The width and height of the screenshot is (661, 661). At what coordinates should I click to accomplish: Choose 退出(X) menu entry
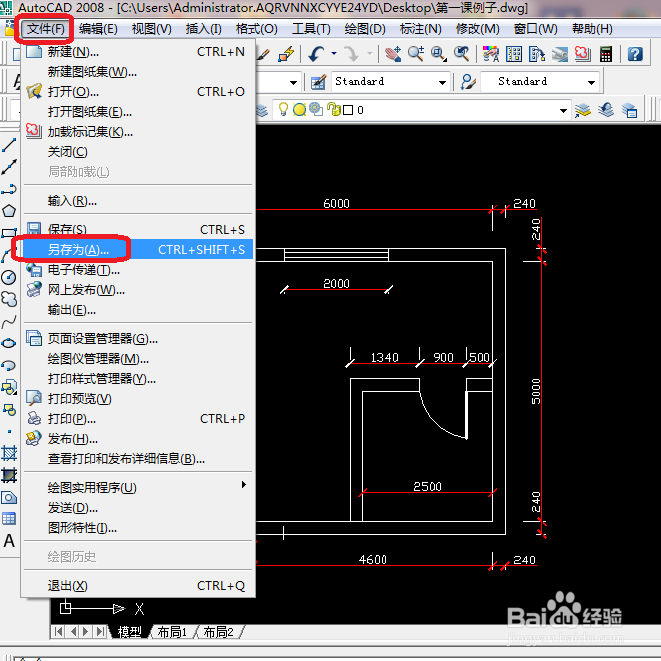click(138, 586)
